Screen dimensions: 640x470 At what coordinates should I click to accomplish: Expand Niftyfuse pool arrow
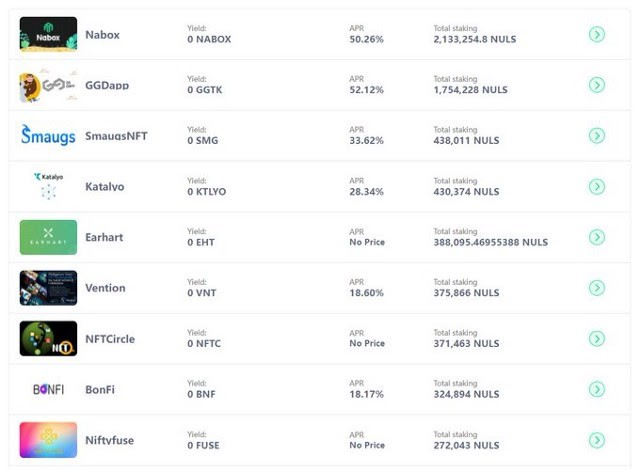click(597, 440)
